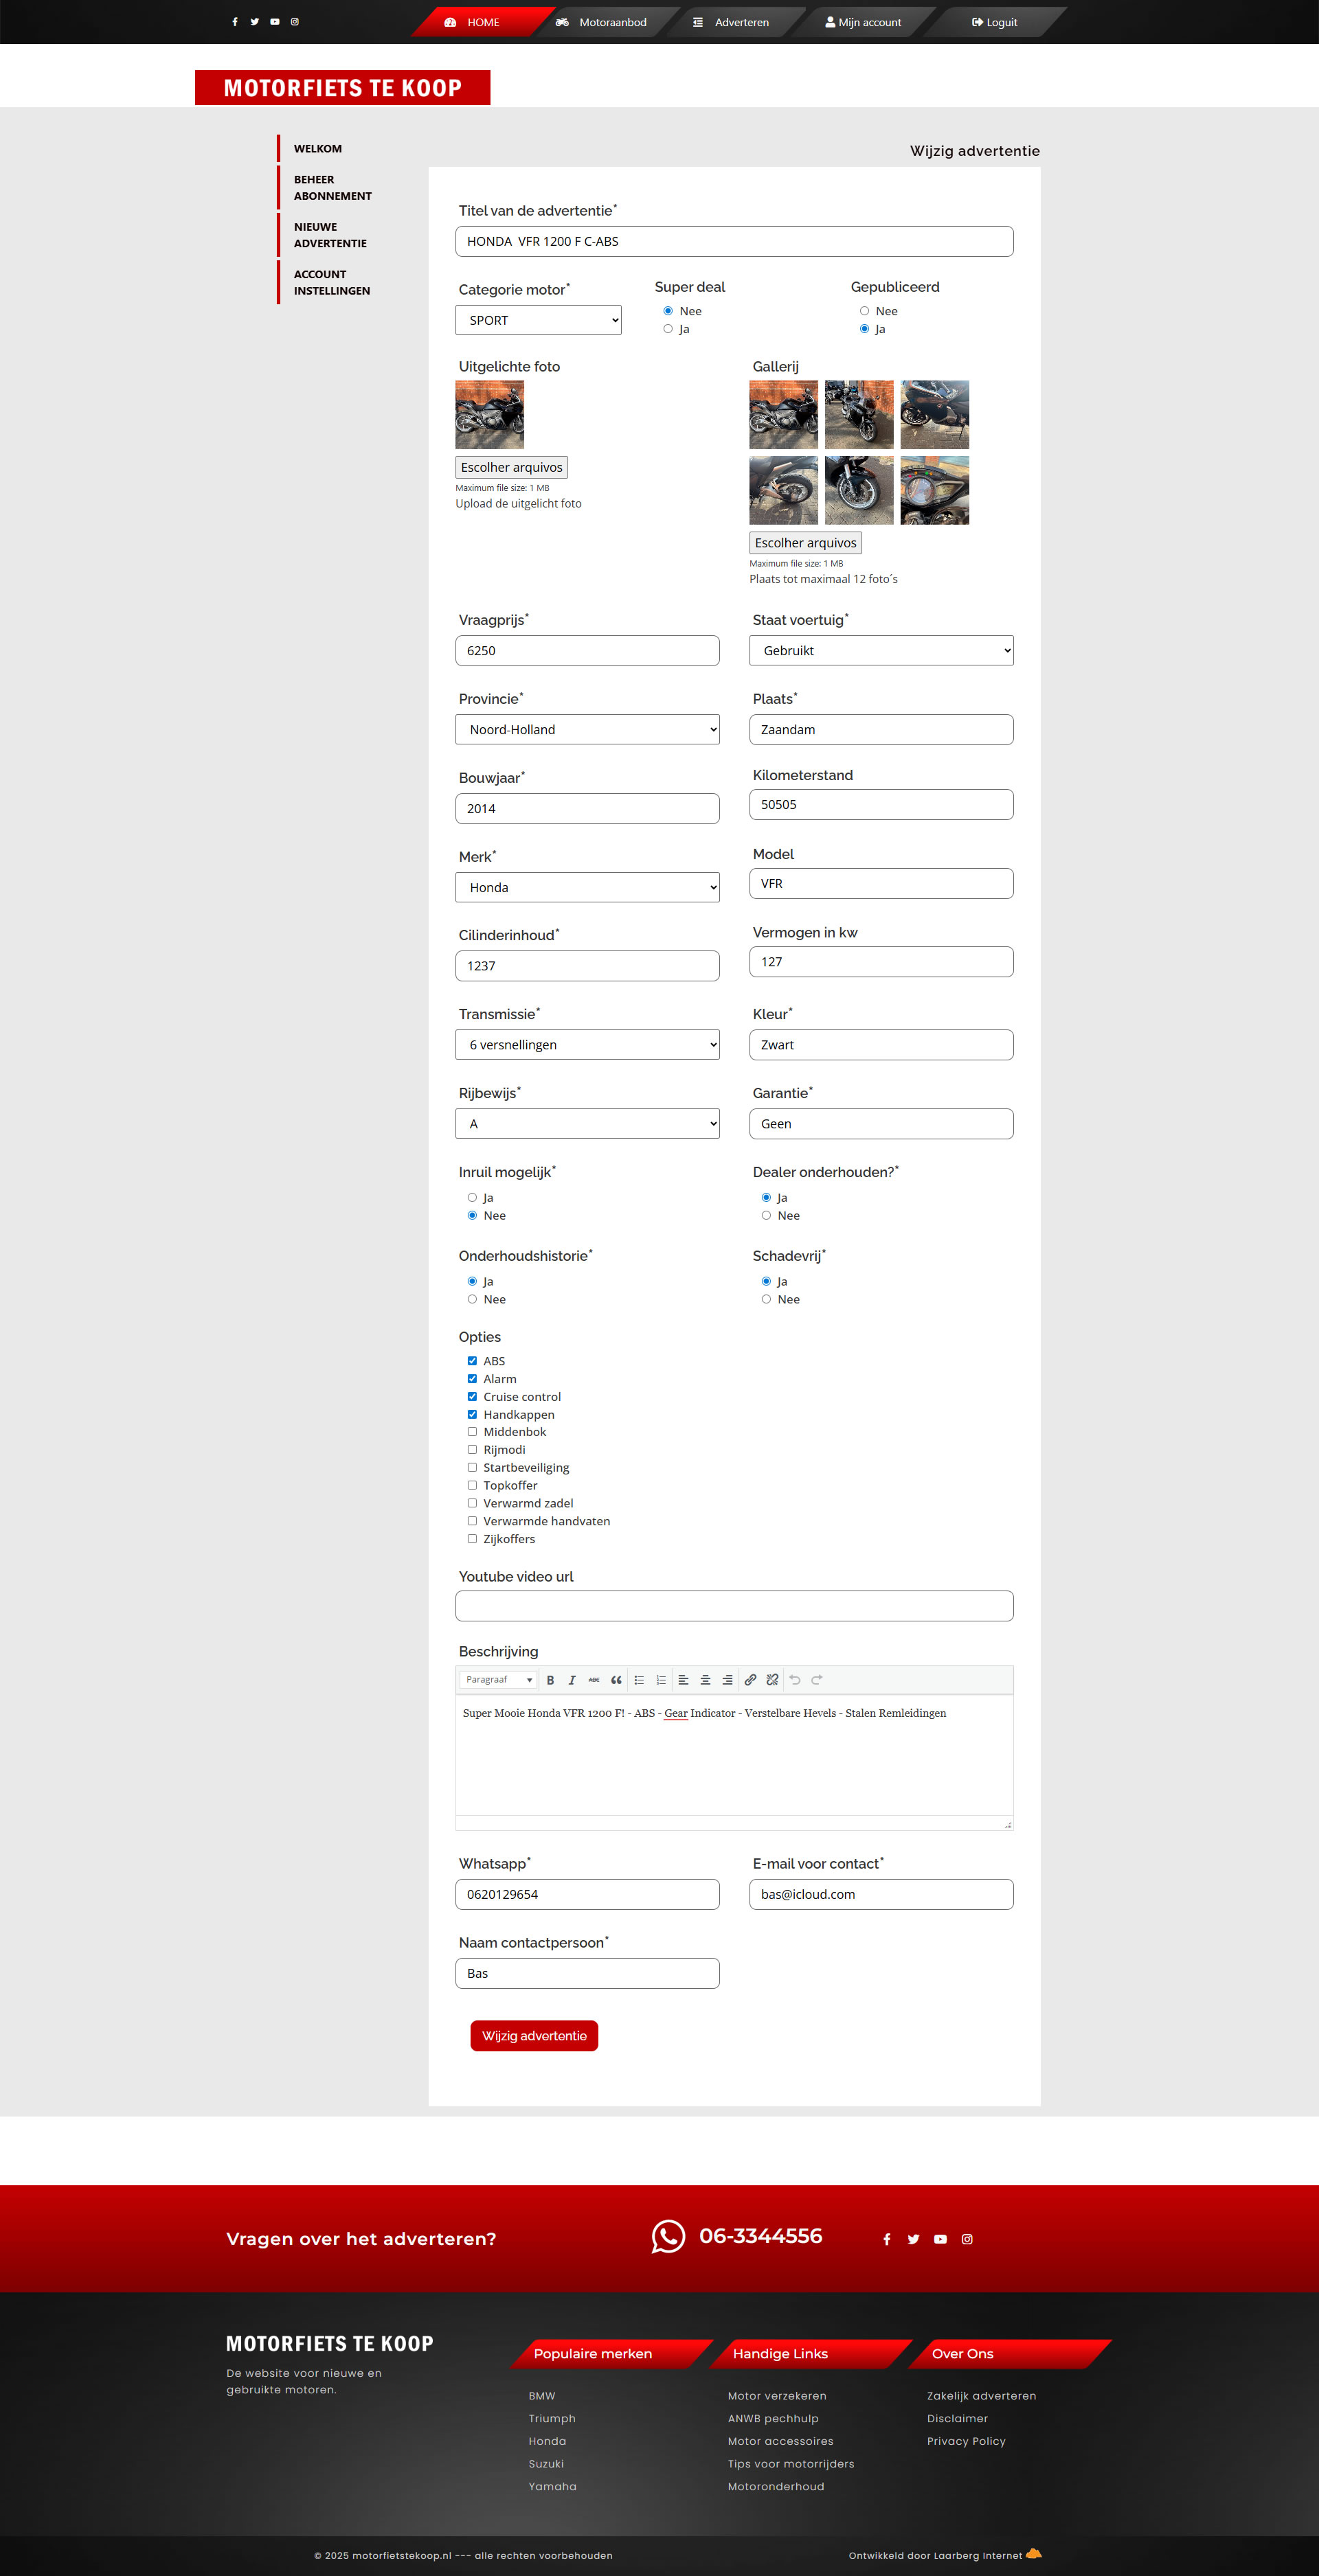Go to Nieuwe Advertentie in sidebar
The height and width of the screenshot is (2576, 1319).
tap(330, 235)
